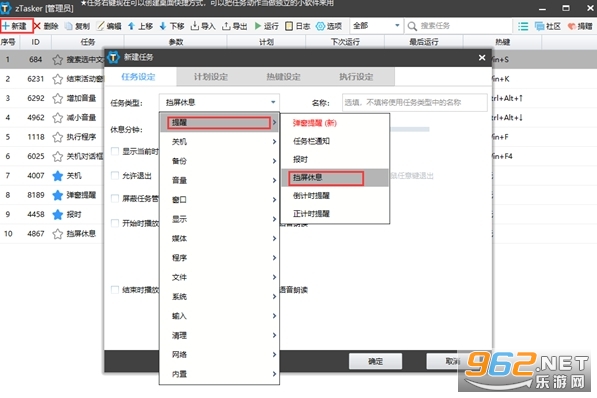
Task: Choose 挡屏休息 from submenu
Action: 335,178
